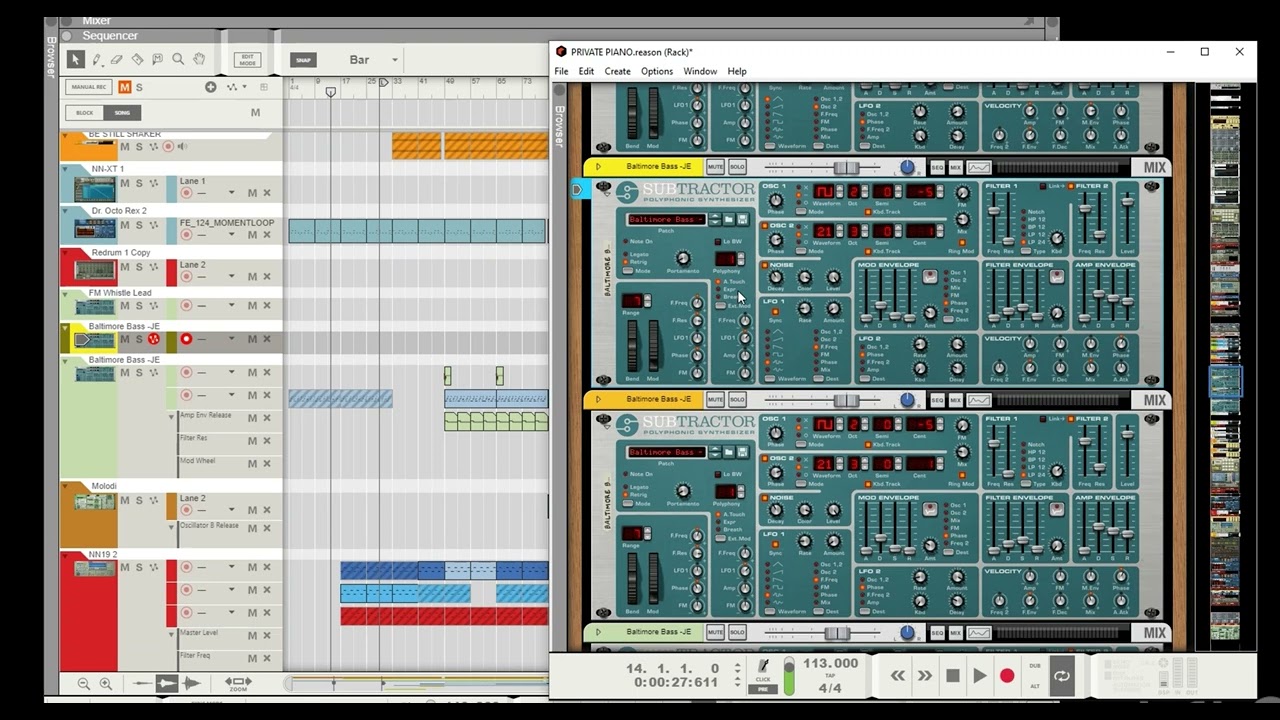
Task: Click first rack Baltimore Bass blue pan knob
Action: (x=907, y=167)
